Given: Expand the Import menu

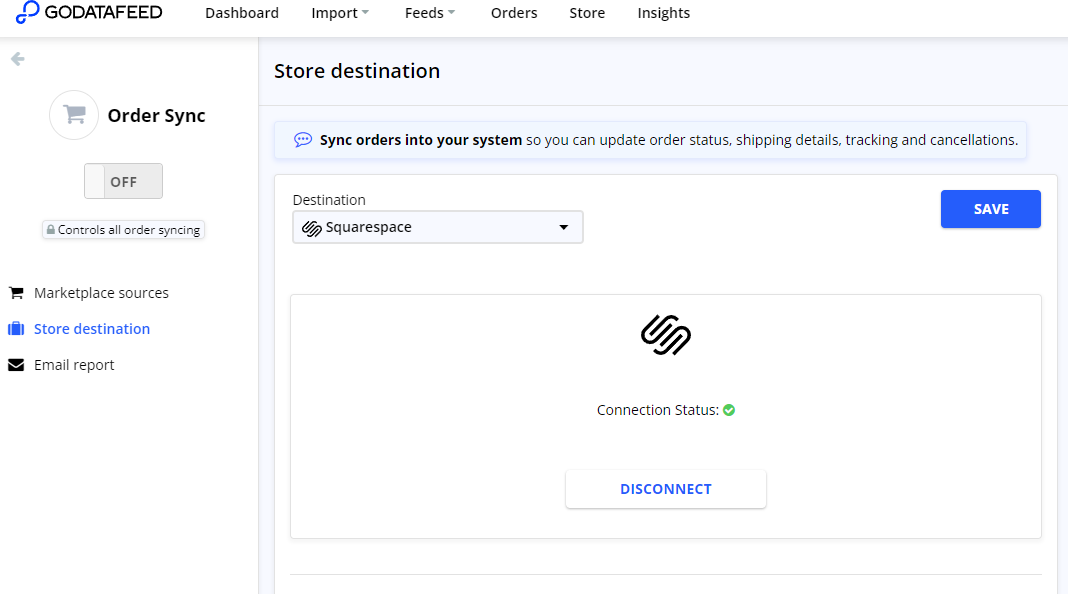Looking at the screenshot, I should pyautogui.click(x=340, y=13).
